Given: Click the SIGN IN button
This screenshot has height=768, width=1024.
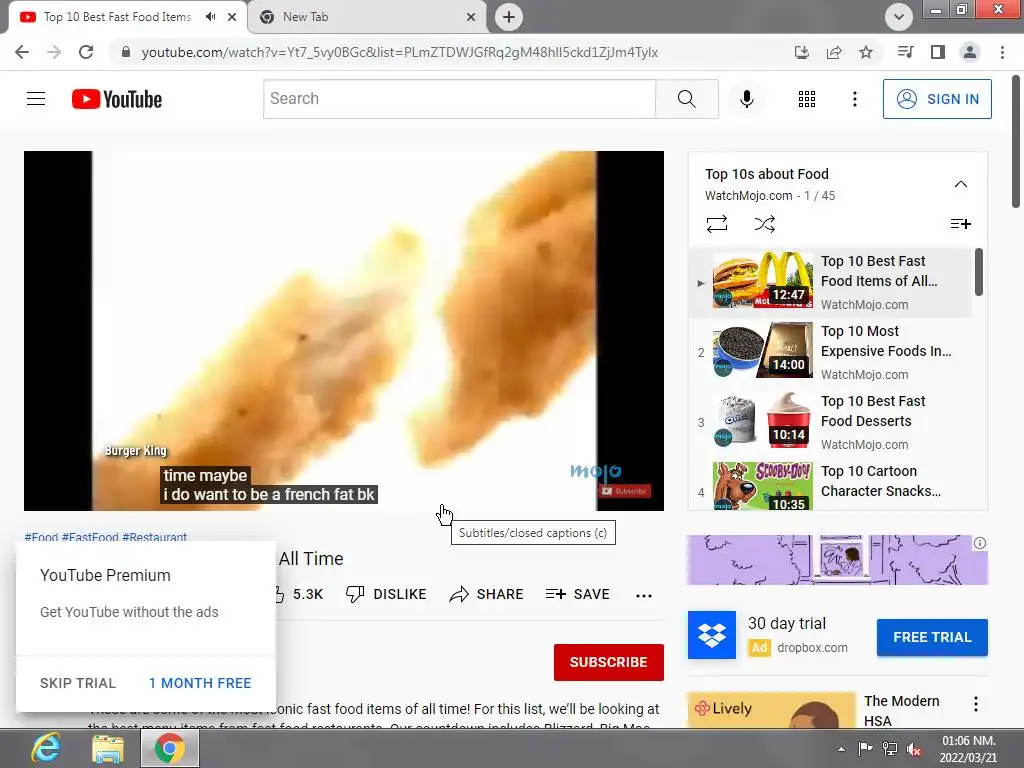Looking at the screenshot, I should tap(936, 99).
